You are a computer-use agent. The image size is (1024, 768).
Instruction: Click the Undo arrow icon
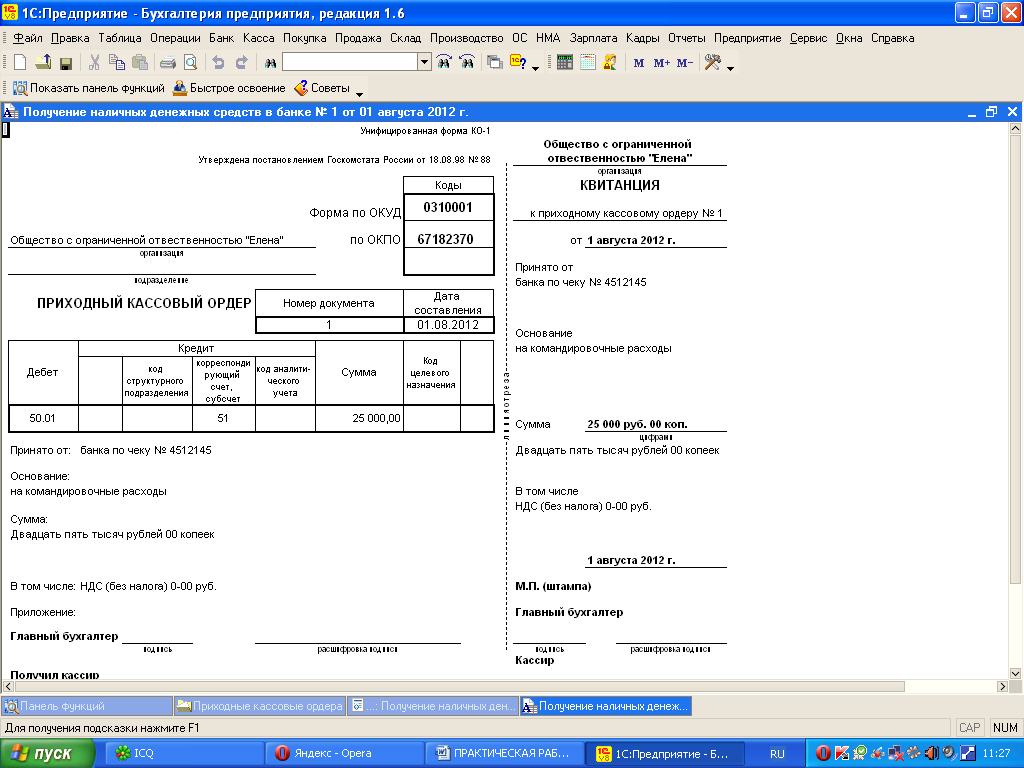[218, 63]
